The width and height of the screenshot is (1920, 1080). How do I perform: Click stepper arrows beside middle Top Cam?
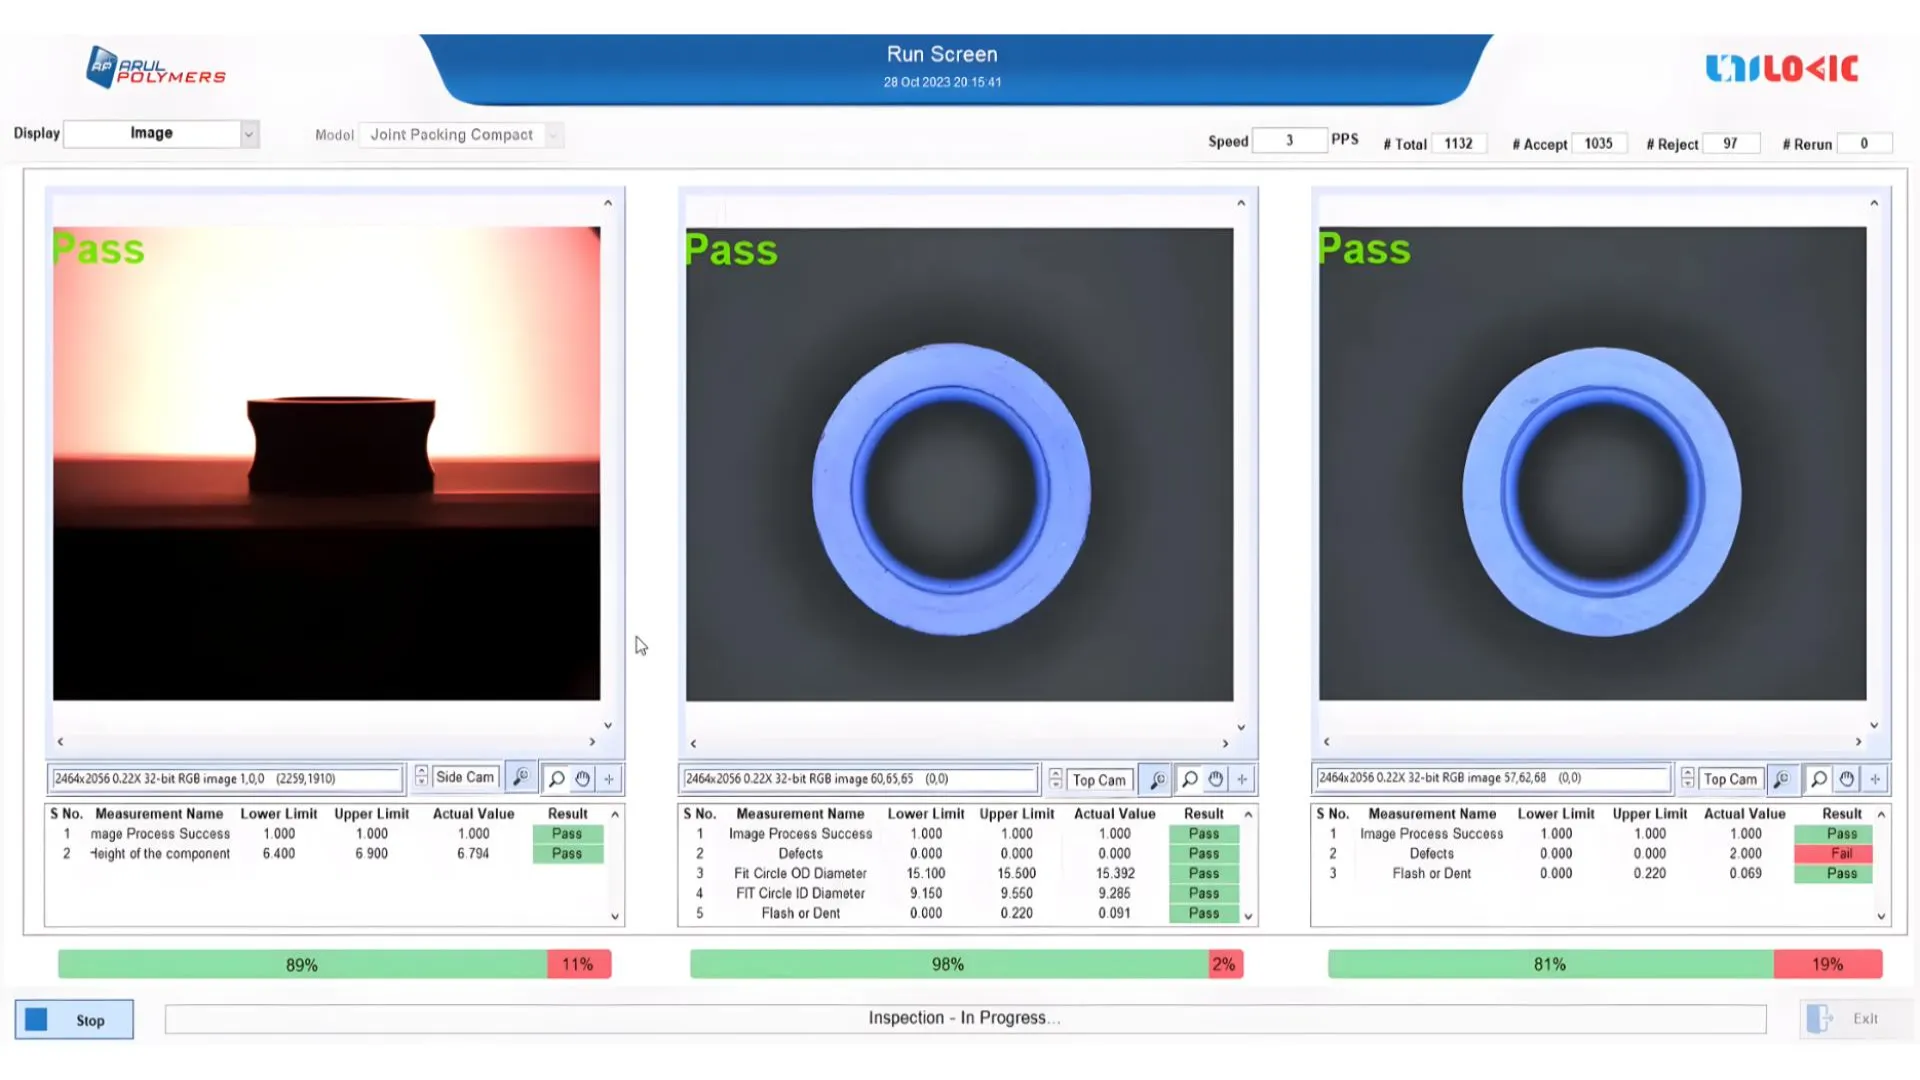(1055, 779)
